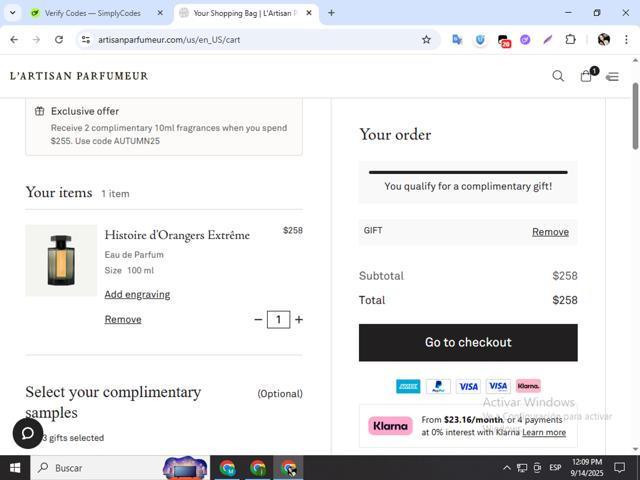The width and height of the screenshot is (640, 480).
Task: Decrease quantity with the minus button
Action: 258,320
